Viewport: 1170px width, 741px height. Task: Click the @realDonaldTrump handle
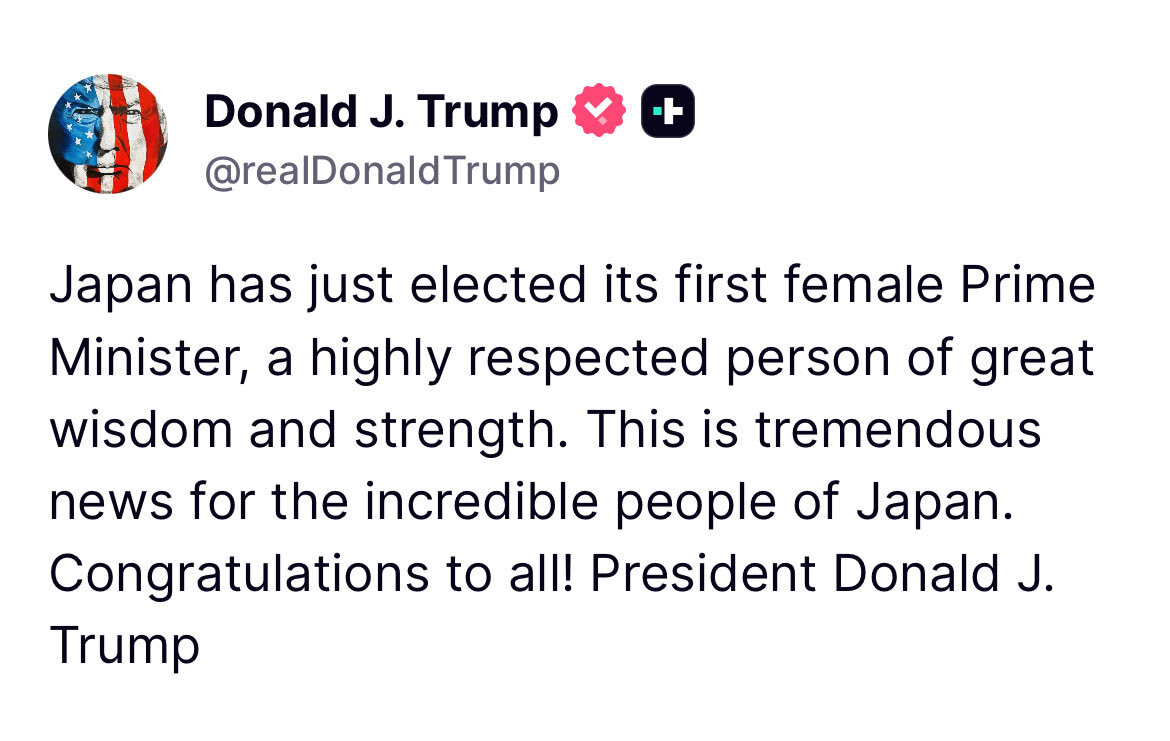(382, 172)
